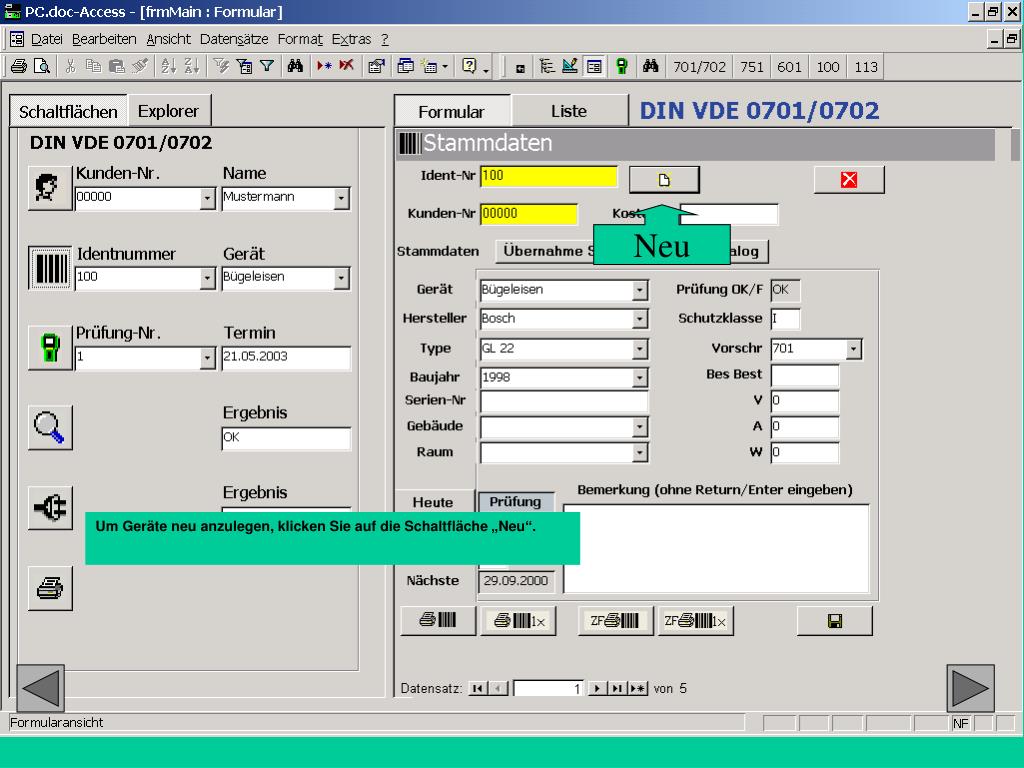Click the printer-barcode button without 1x

click(438, 621)
